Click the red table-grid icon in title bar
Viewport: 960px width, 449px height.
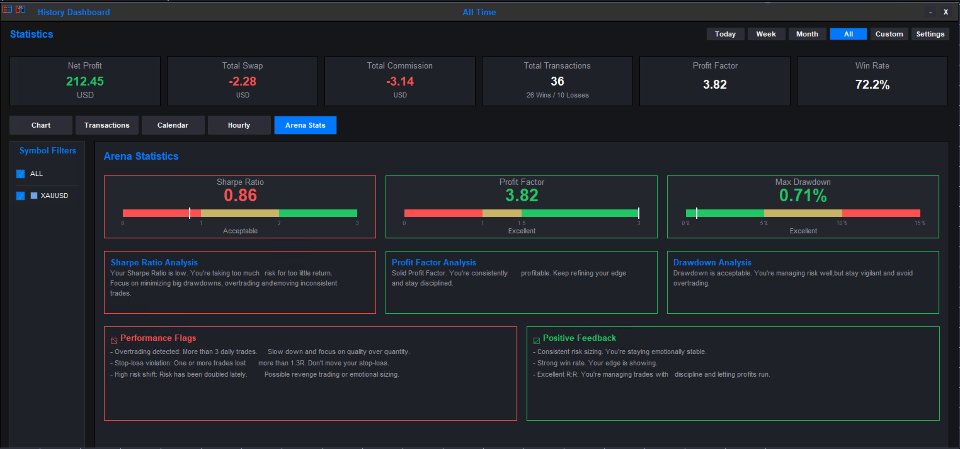7,9
